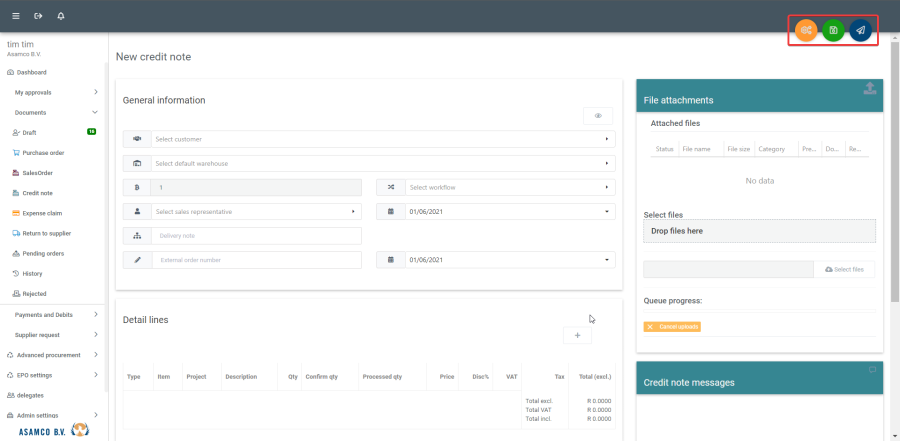Open notifications via the bell icon
The image size is (900, 441).
[x=61, y=16]
